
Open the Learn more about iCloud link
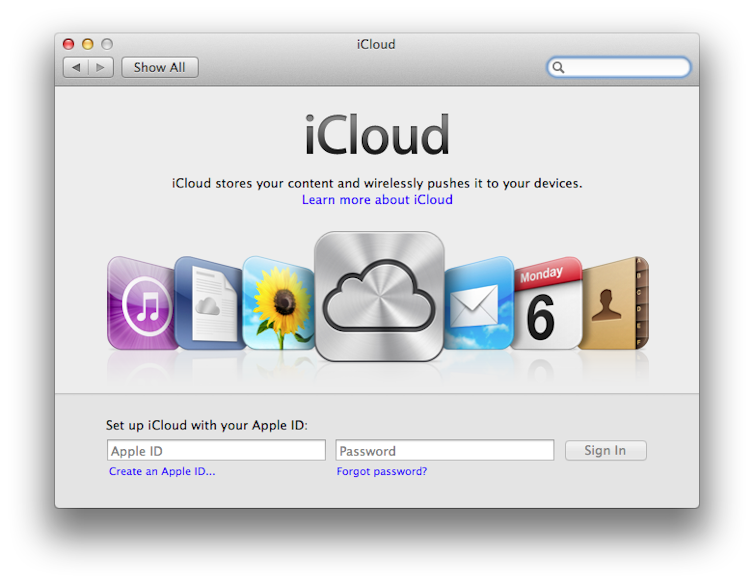377,200
